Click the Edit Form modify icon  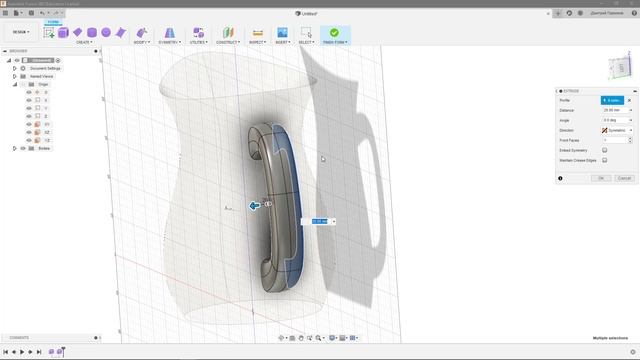pos(142,32)
